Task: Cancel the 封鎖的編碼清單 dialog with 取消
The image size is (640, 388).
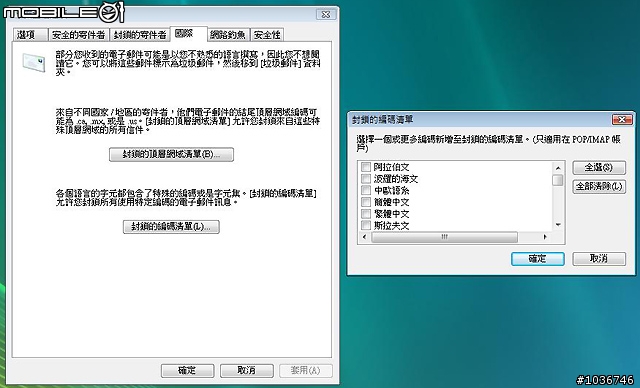Action: pos(599,259)
